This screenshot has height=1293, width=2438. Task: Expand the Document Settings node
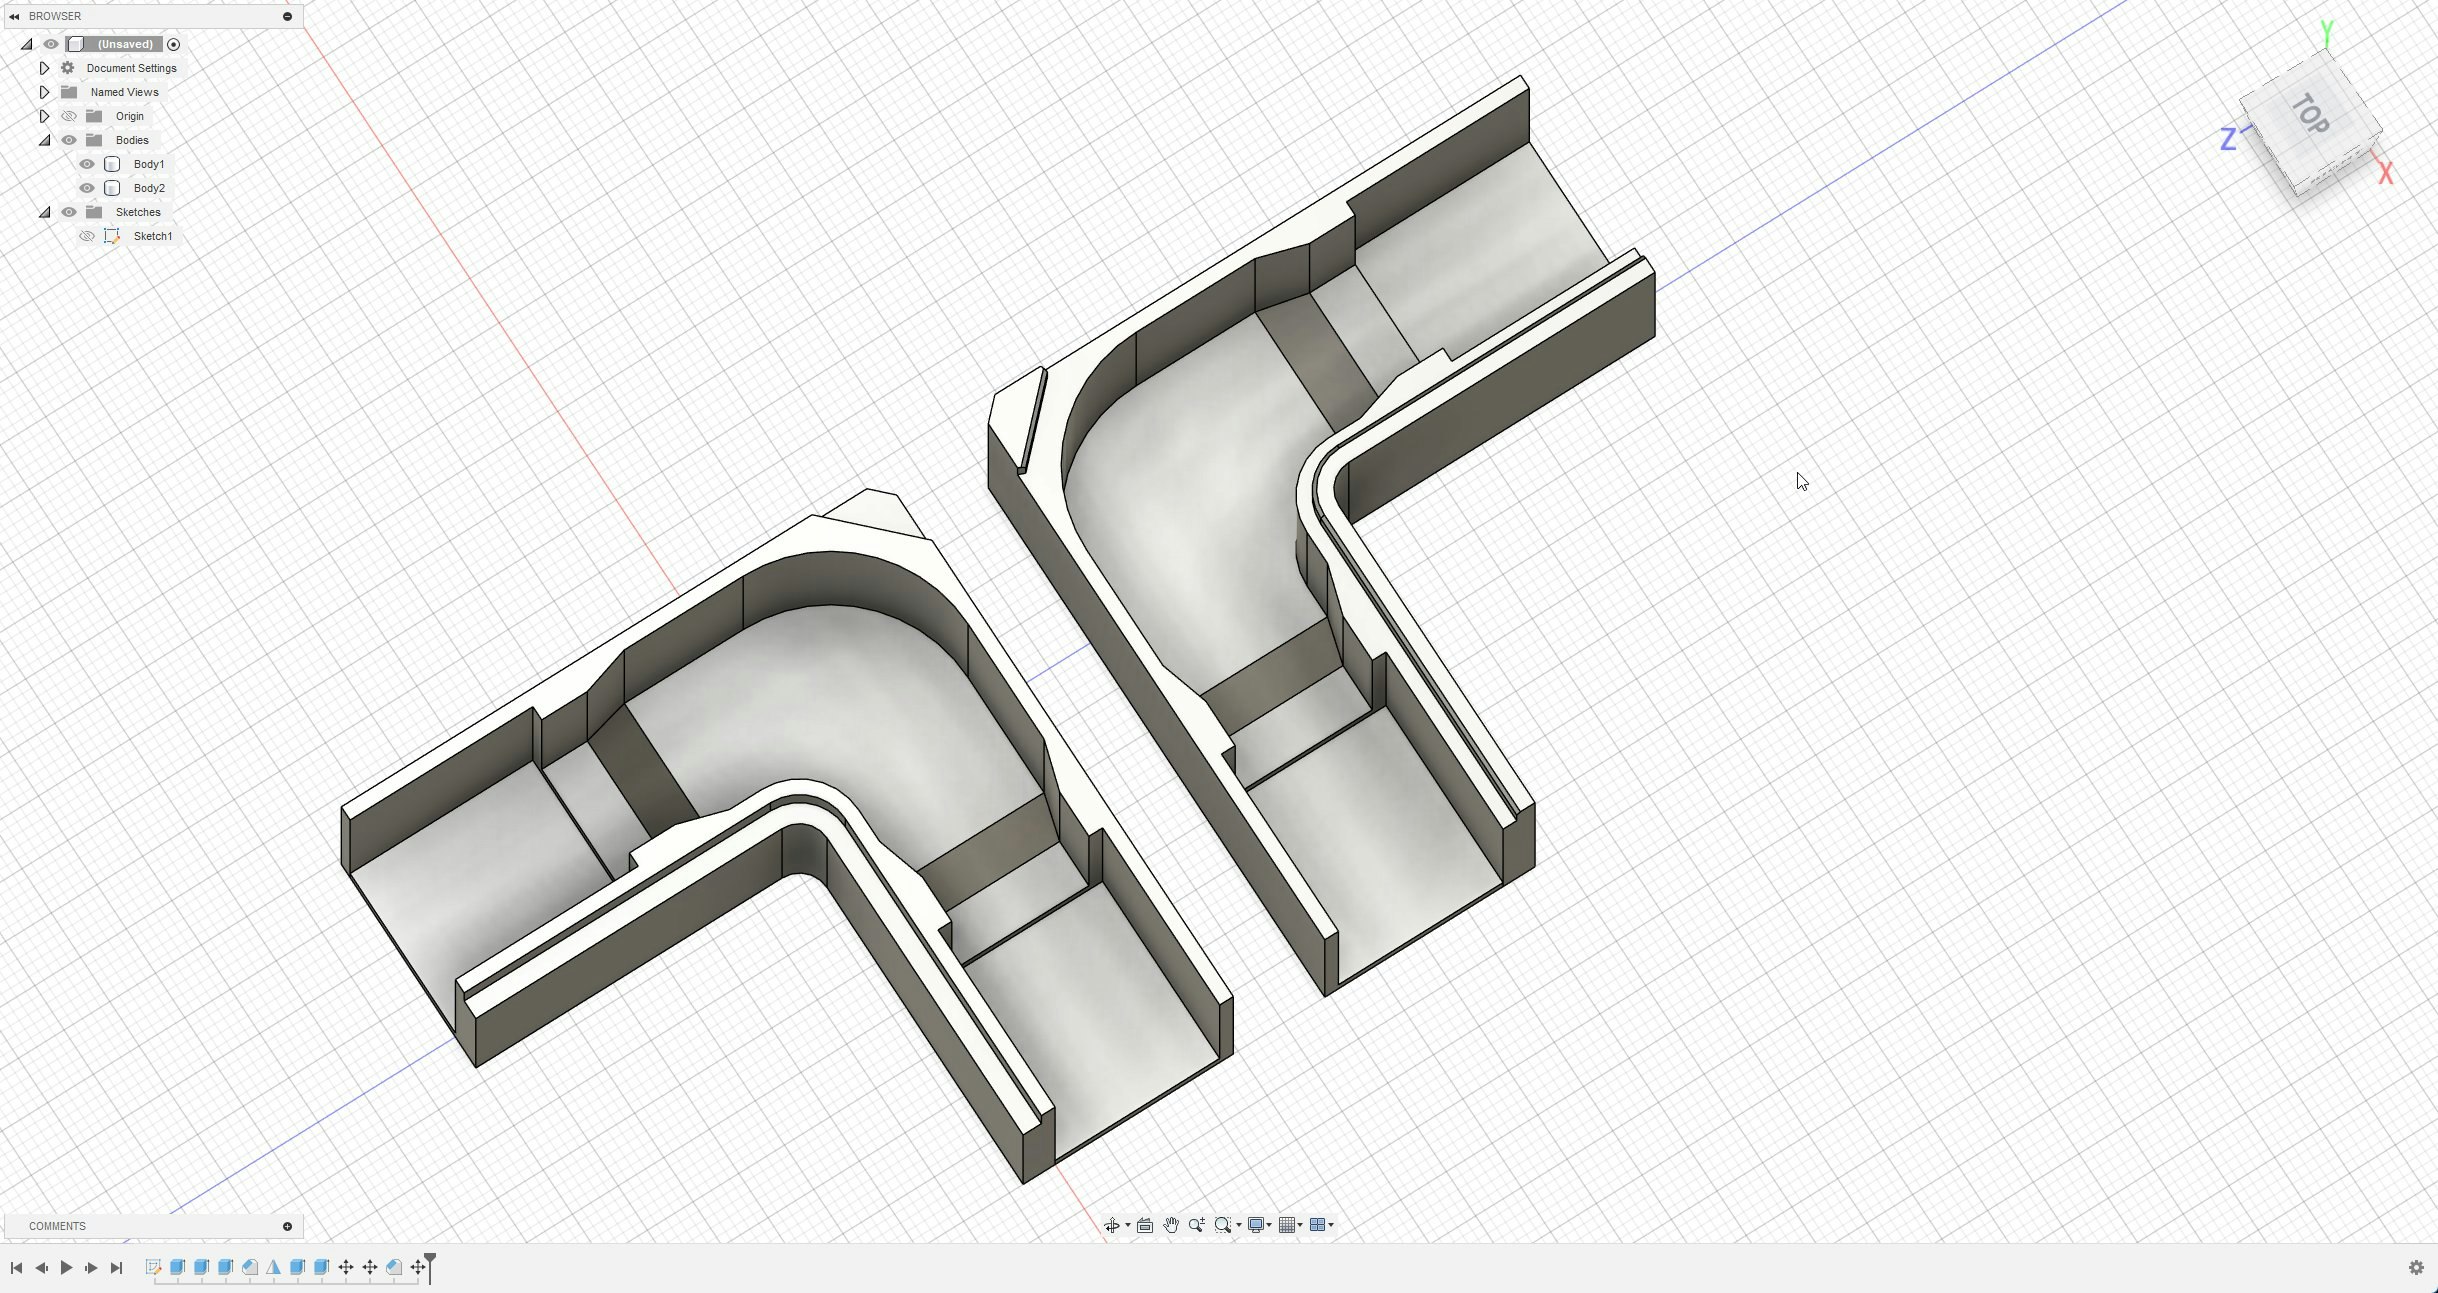click(44, 68)
